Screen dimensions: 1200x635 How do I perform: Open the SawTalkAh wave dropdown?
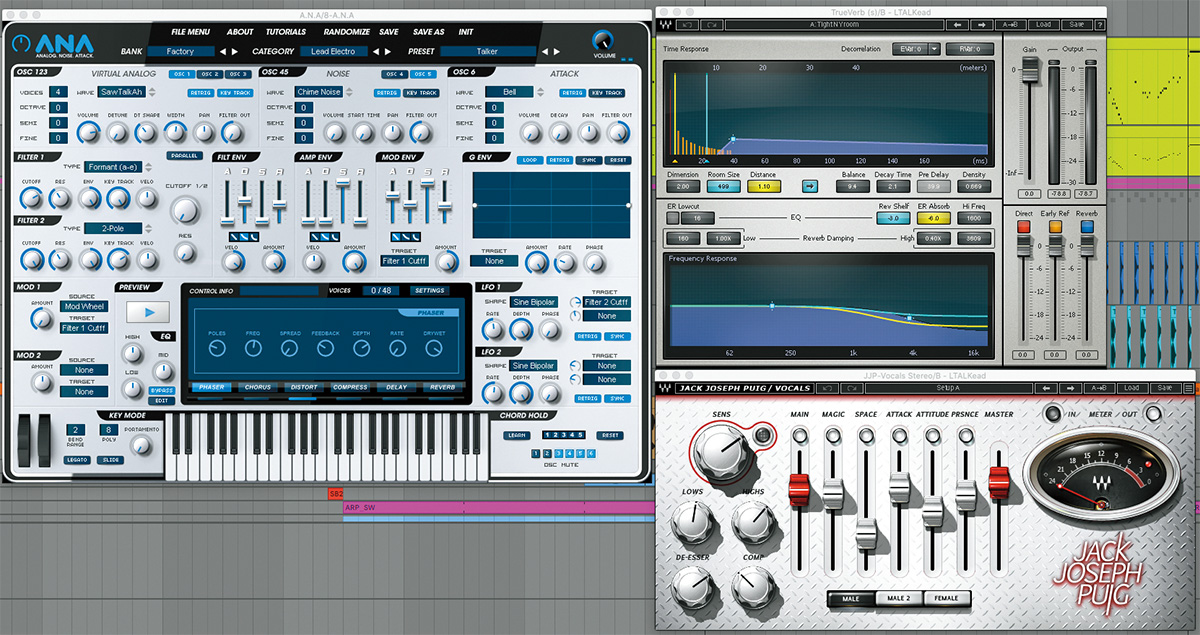coord(122,92)
